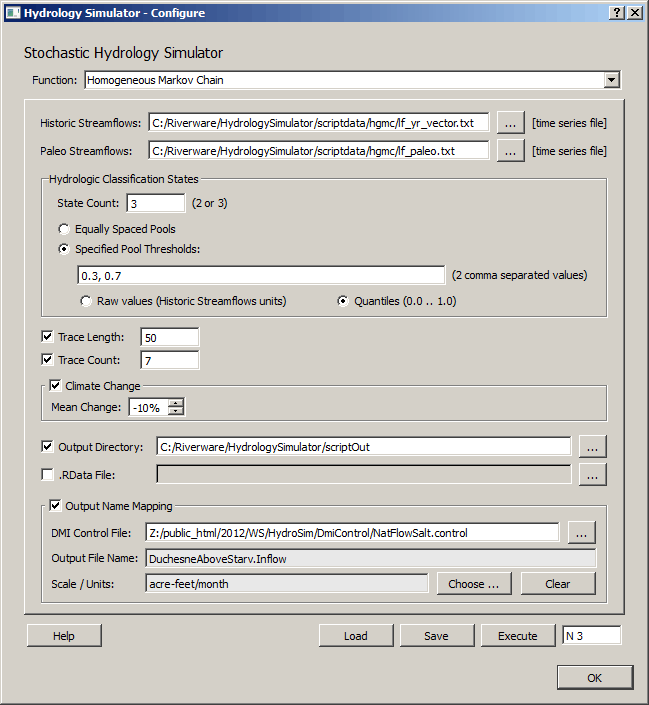Viewport: 649px width, 705px height.
Task: Enable the .RData File checkbox
Action: click(x=47, y=474)
